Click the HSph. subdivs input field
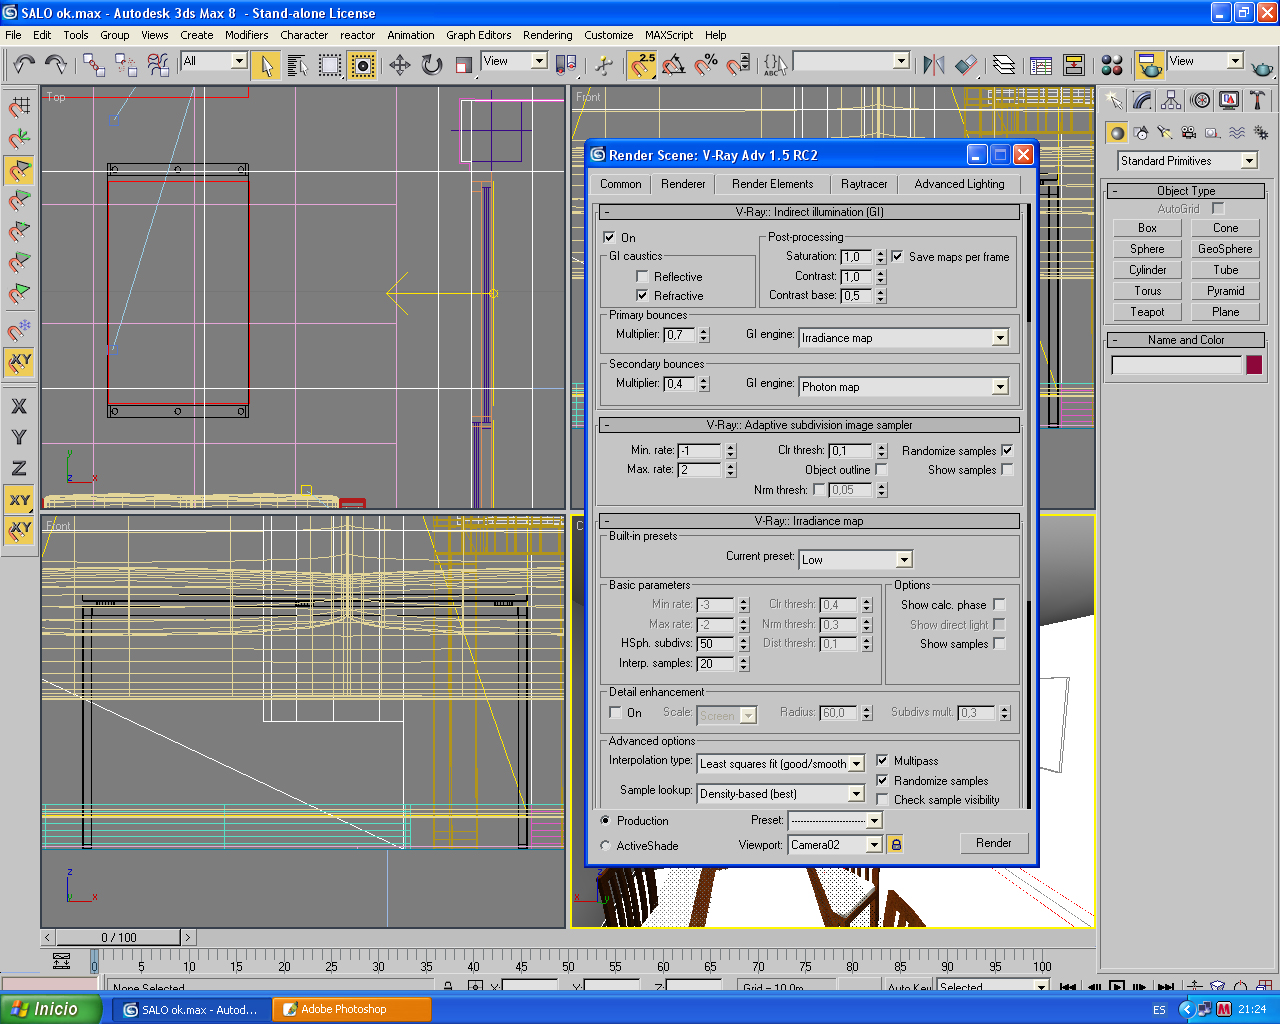This screenshot has height=1024, width=1280. click(716, 644)
